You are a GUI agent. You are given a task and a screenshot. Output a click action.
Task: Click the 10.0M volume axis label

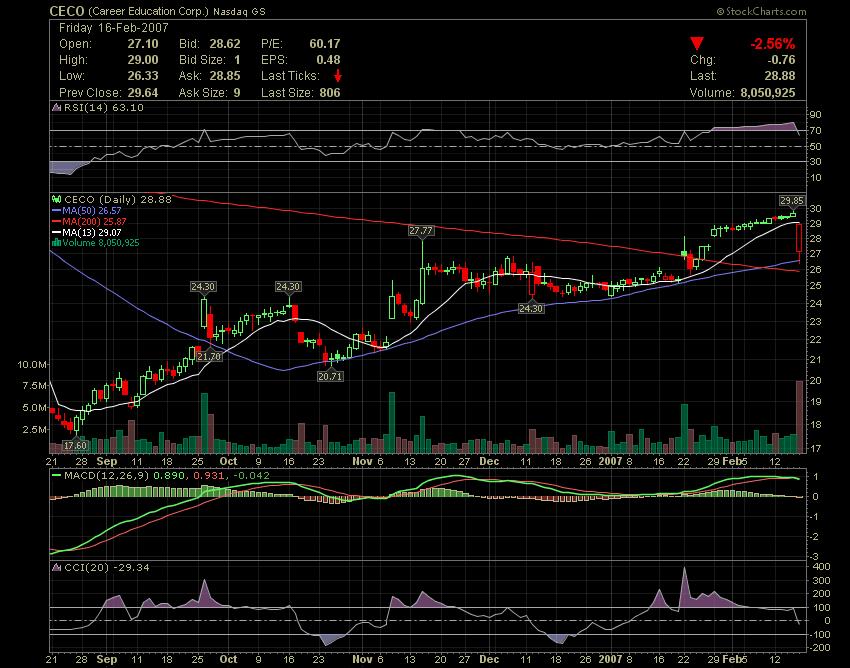click(x=31, y=364)
